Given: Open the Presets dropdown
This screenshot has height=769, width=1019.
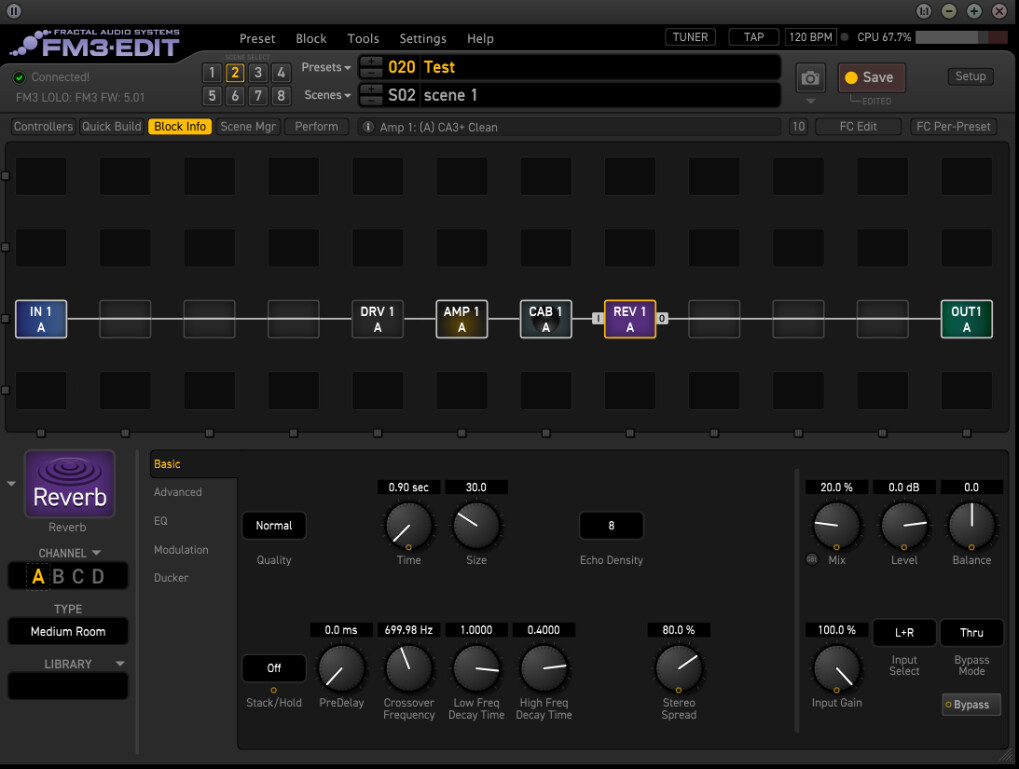Looking at the screenshot, I should click(326, 67).
